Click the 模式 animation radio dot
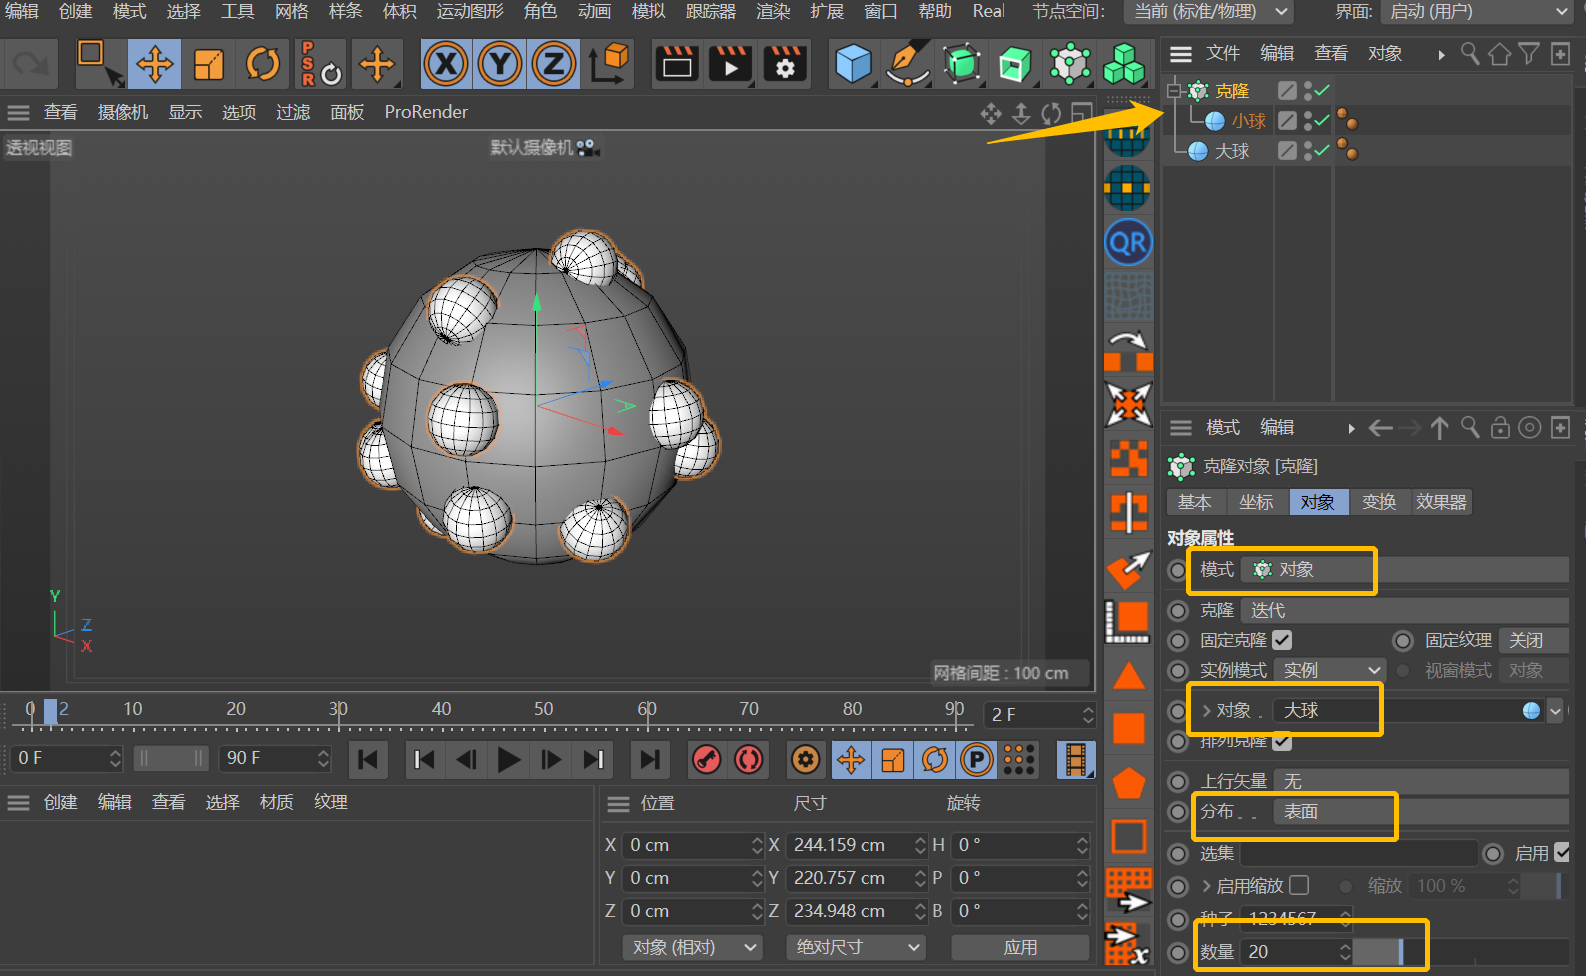 click(x=1178, y=570)
